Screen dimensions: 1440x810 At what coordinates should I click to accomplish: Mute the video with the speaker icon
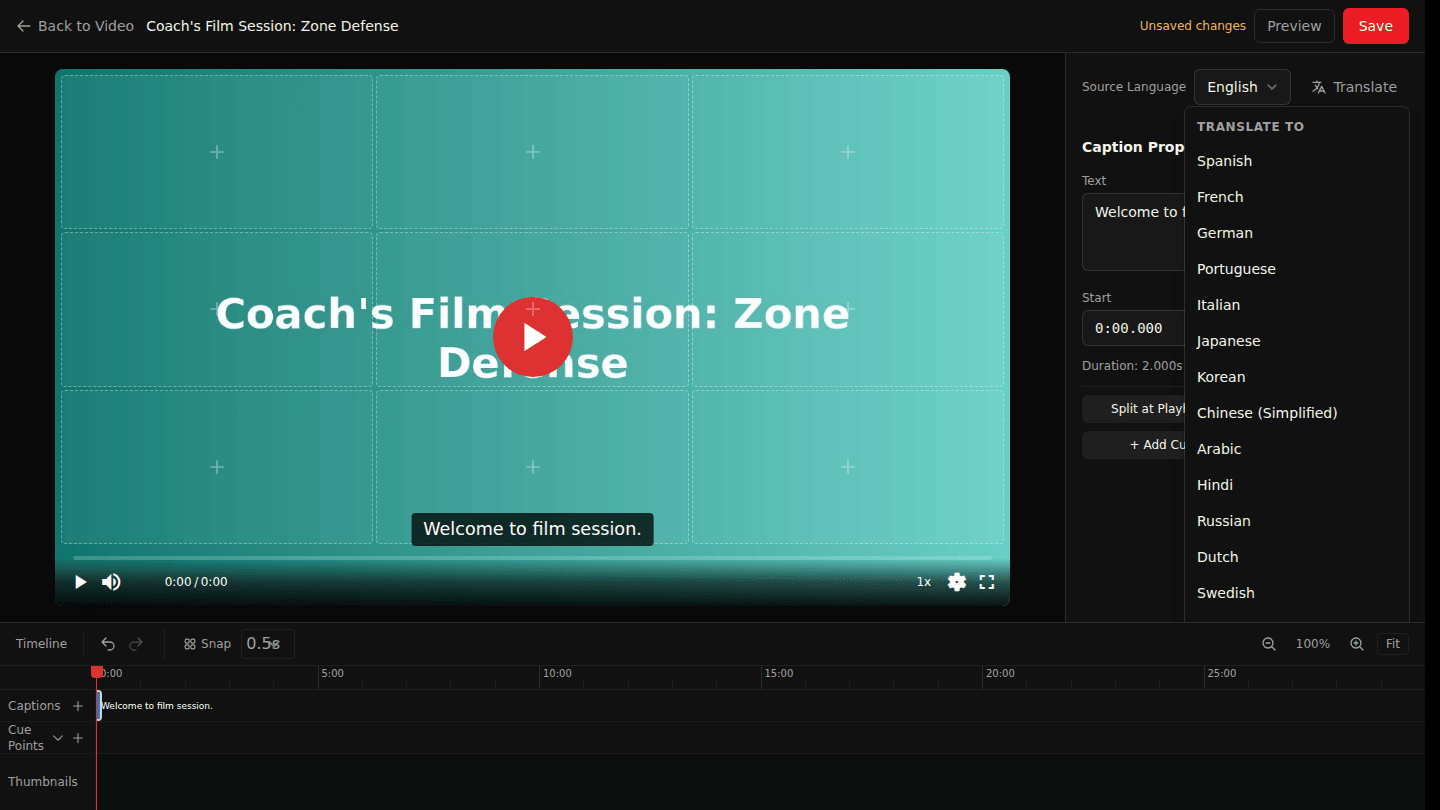pos(111,582)
